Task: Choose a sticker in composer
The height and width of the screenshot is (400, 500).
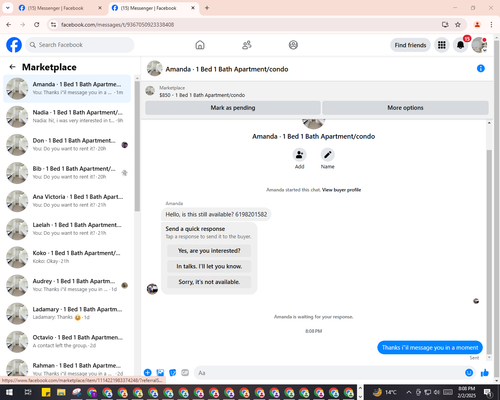Action: pyautogui.click(x=173, y=373)
